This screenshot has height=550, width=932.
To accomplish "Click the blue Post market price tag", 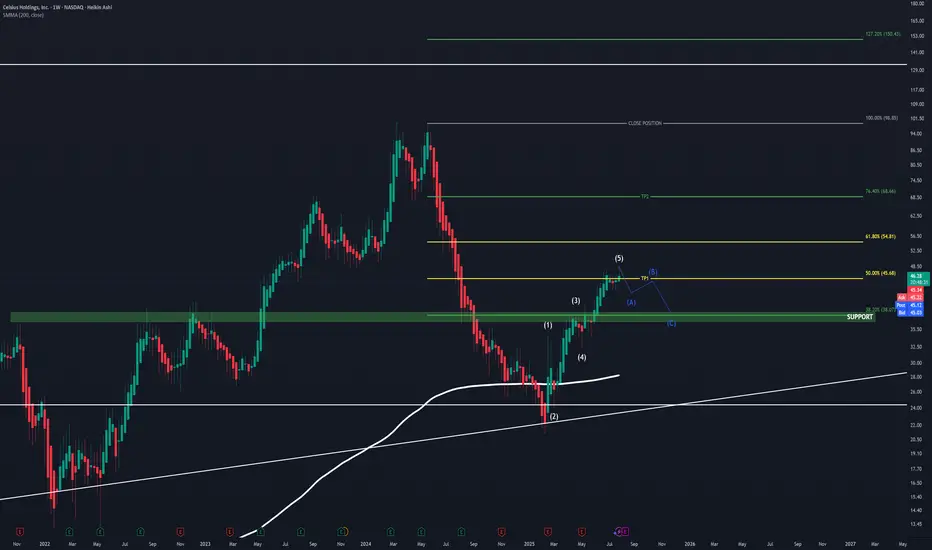I will pos(909,305).
